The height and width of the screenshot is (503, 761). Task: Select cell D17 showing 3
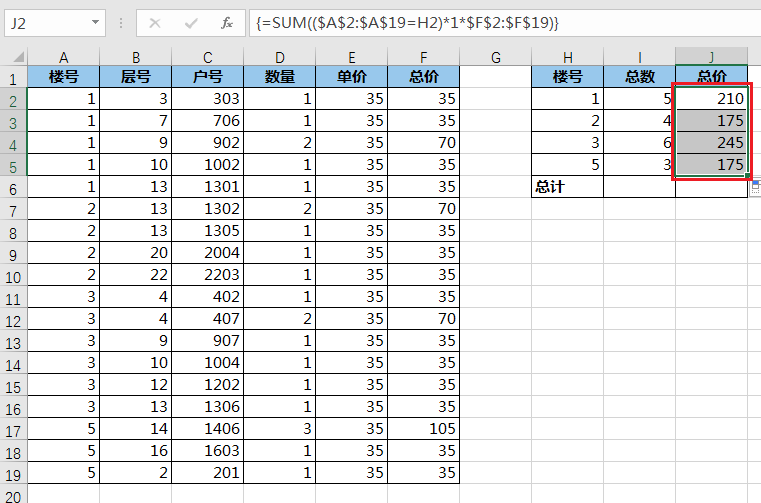coord(280,429)
